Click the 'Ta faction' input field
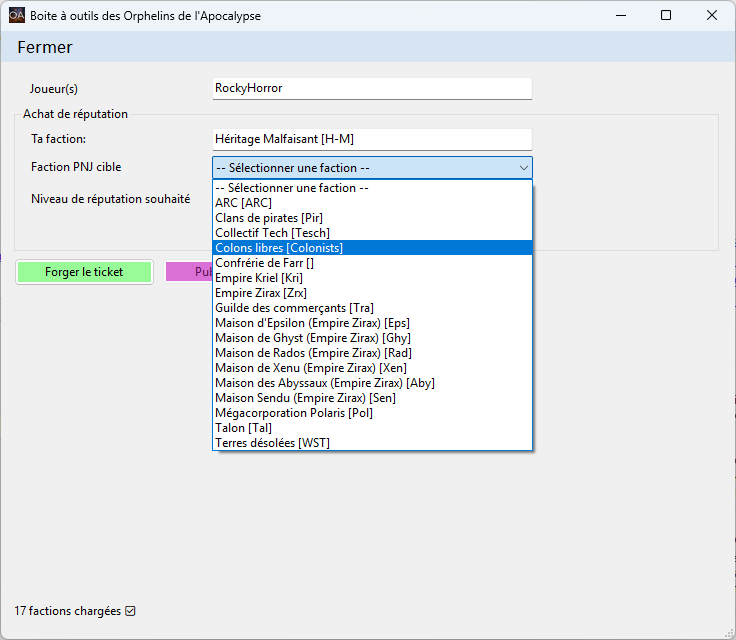 coord(372,139)
